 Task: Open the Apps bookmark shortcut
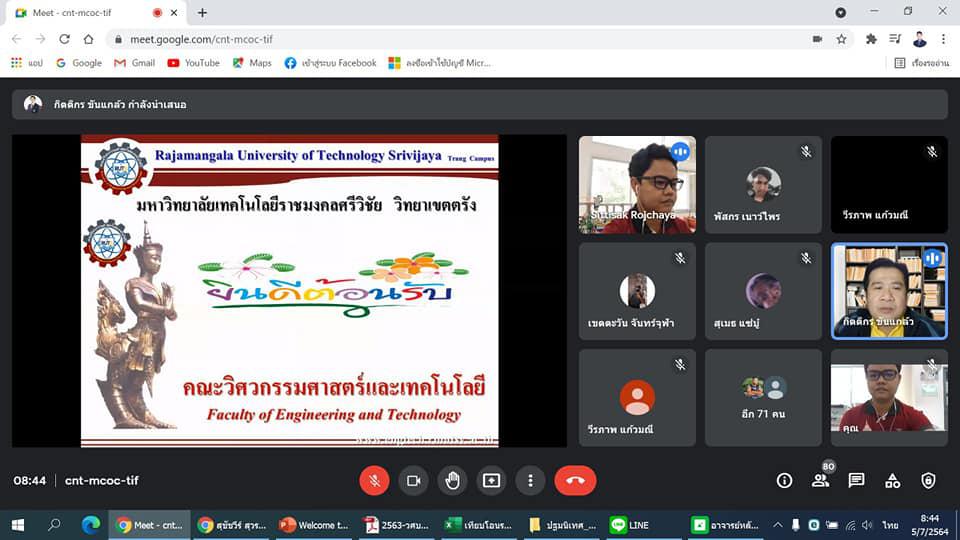coord(26,62)
